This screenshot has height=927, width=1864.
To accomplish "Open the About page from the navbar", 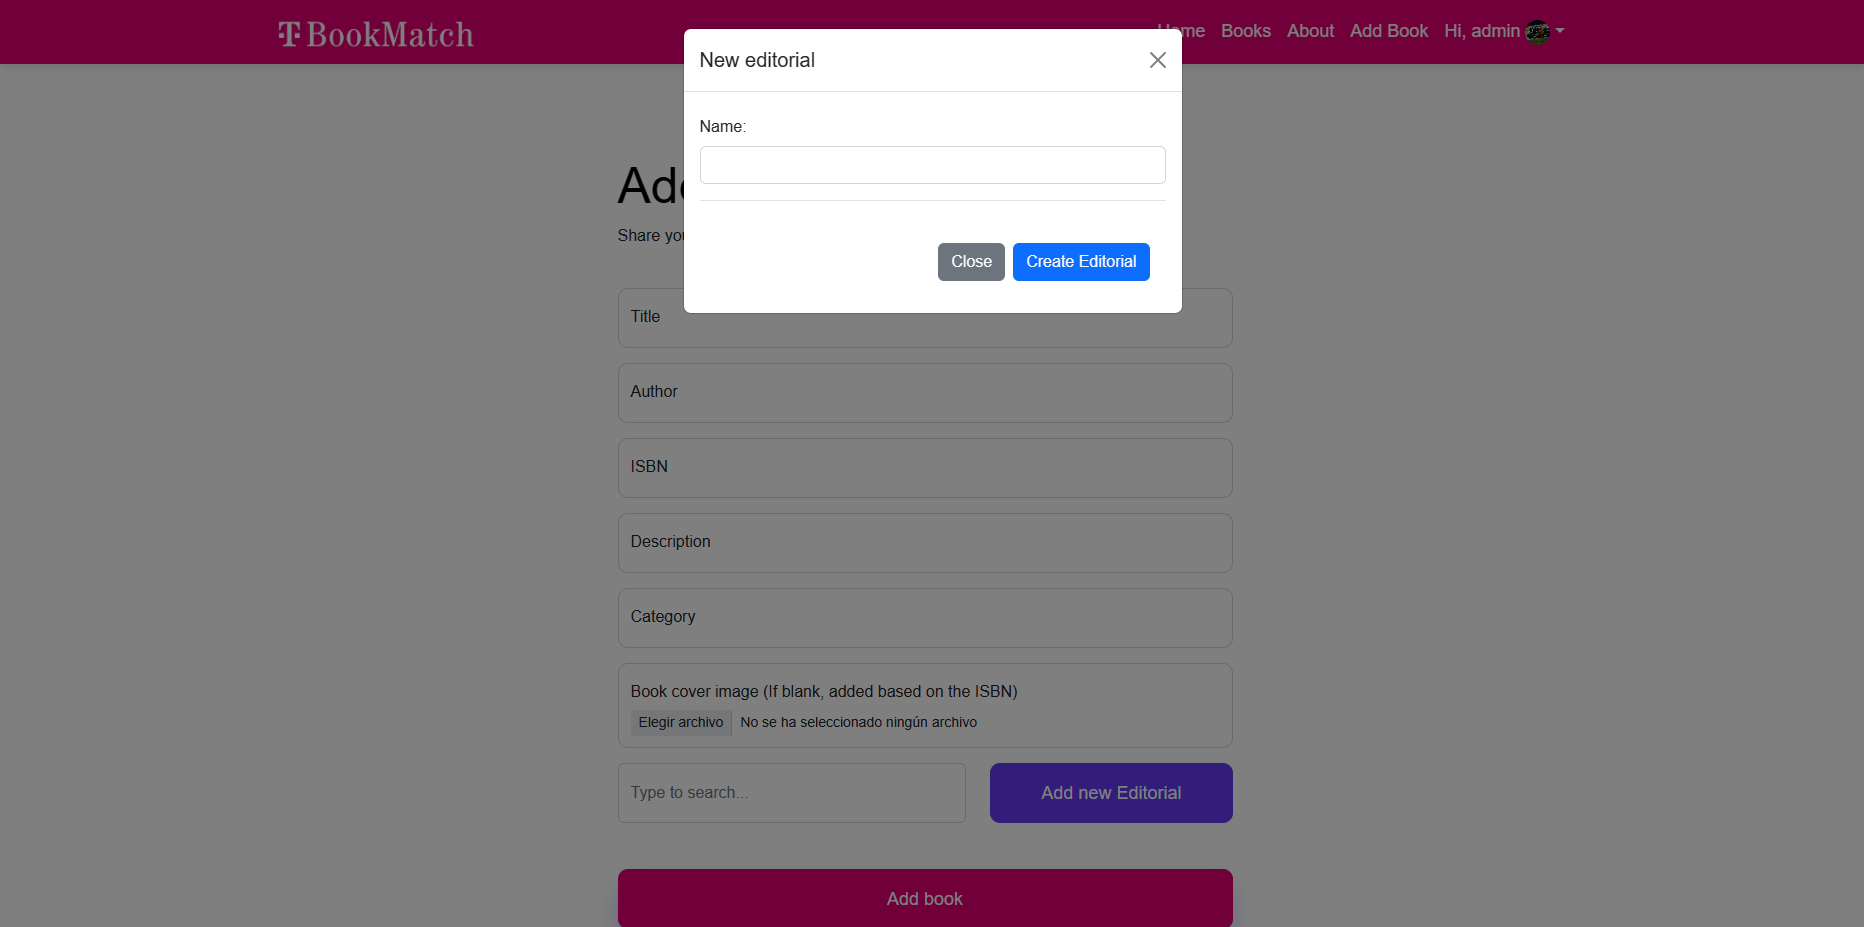I will (x=1310, y=31).
